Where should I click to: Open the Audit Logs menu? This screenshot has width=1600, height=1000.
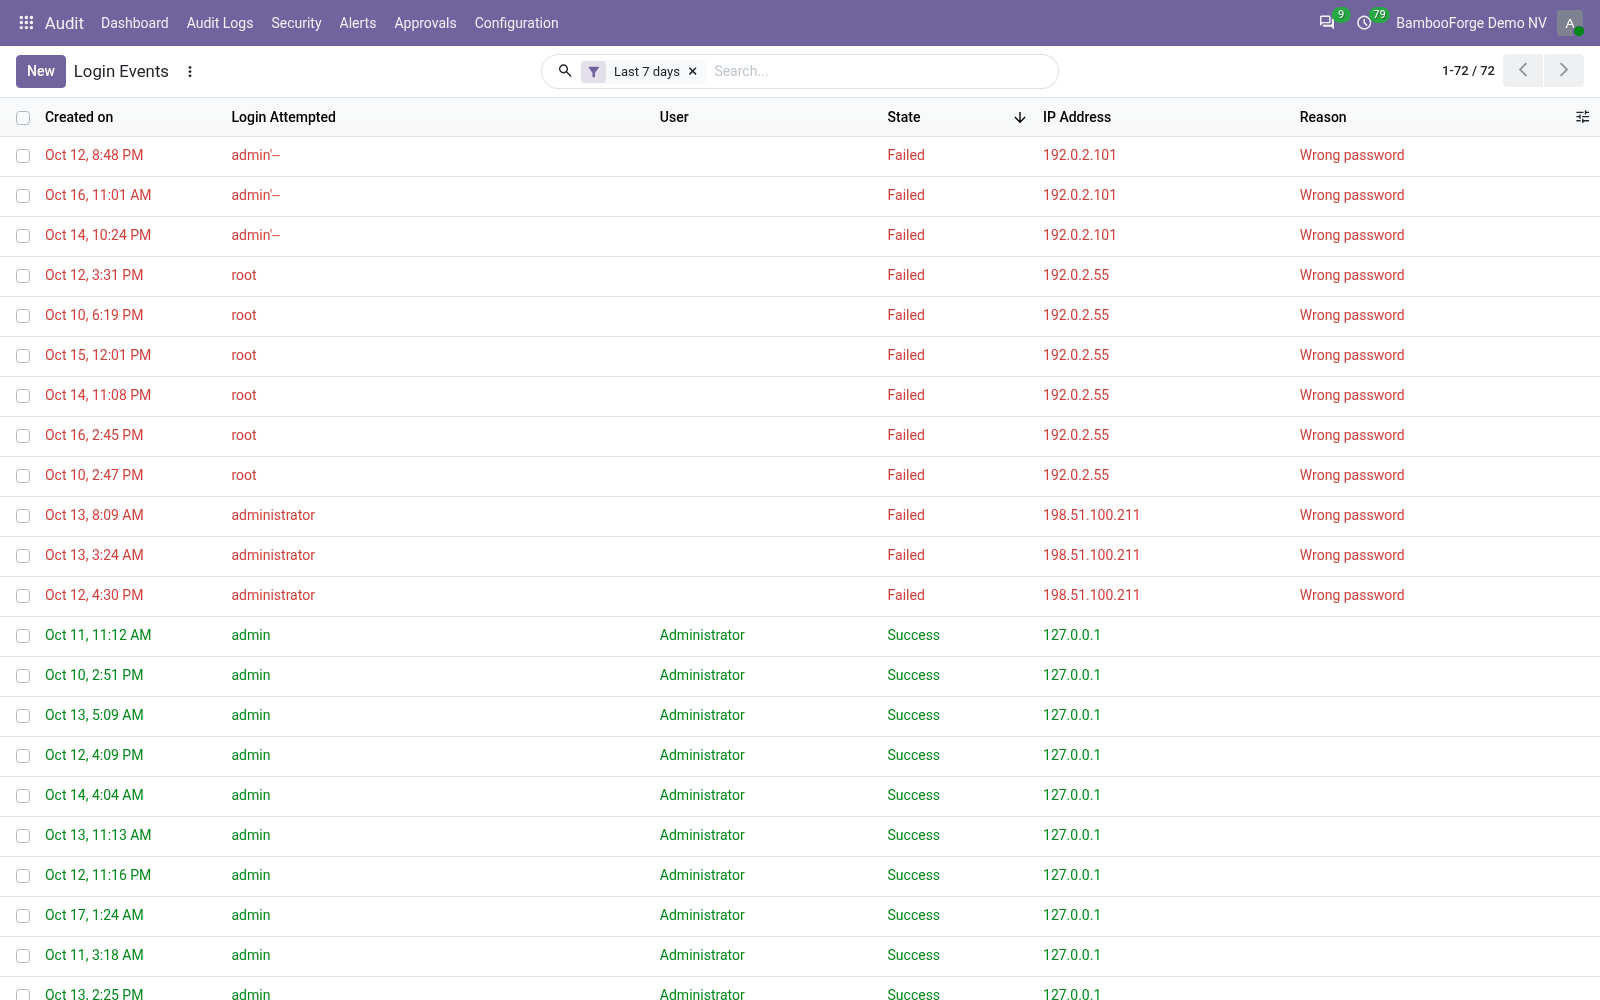[220, 23]
